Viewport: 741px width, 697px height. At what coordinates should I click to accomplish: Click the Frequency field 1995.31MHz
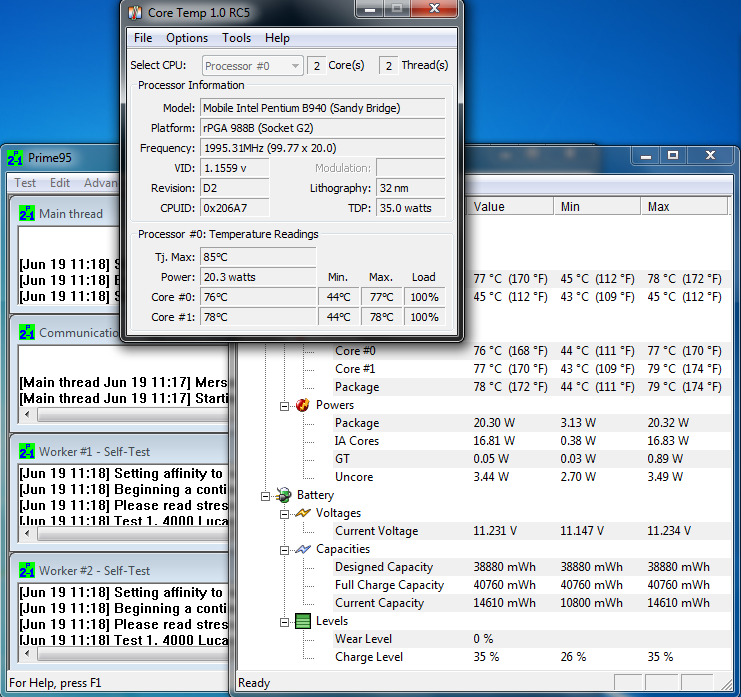(x=323, y=148)
